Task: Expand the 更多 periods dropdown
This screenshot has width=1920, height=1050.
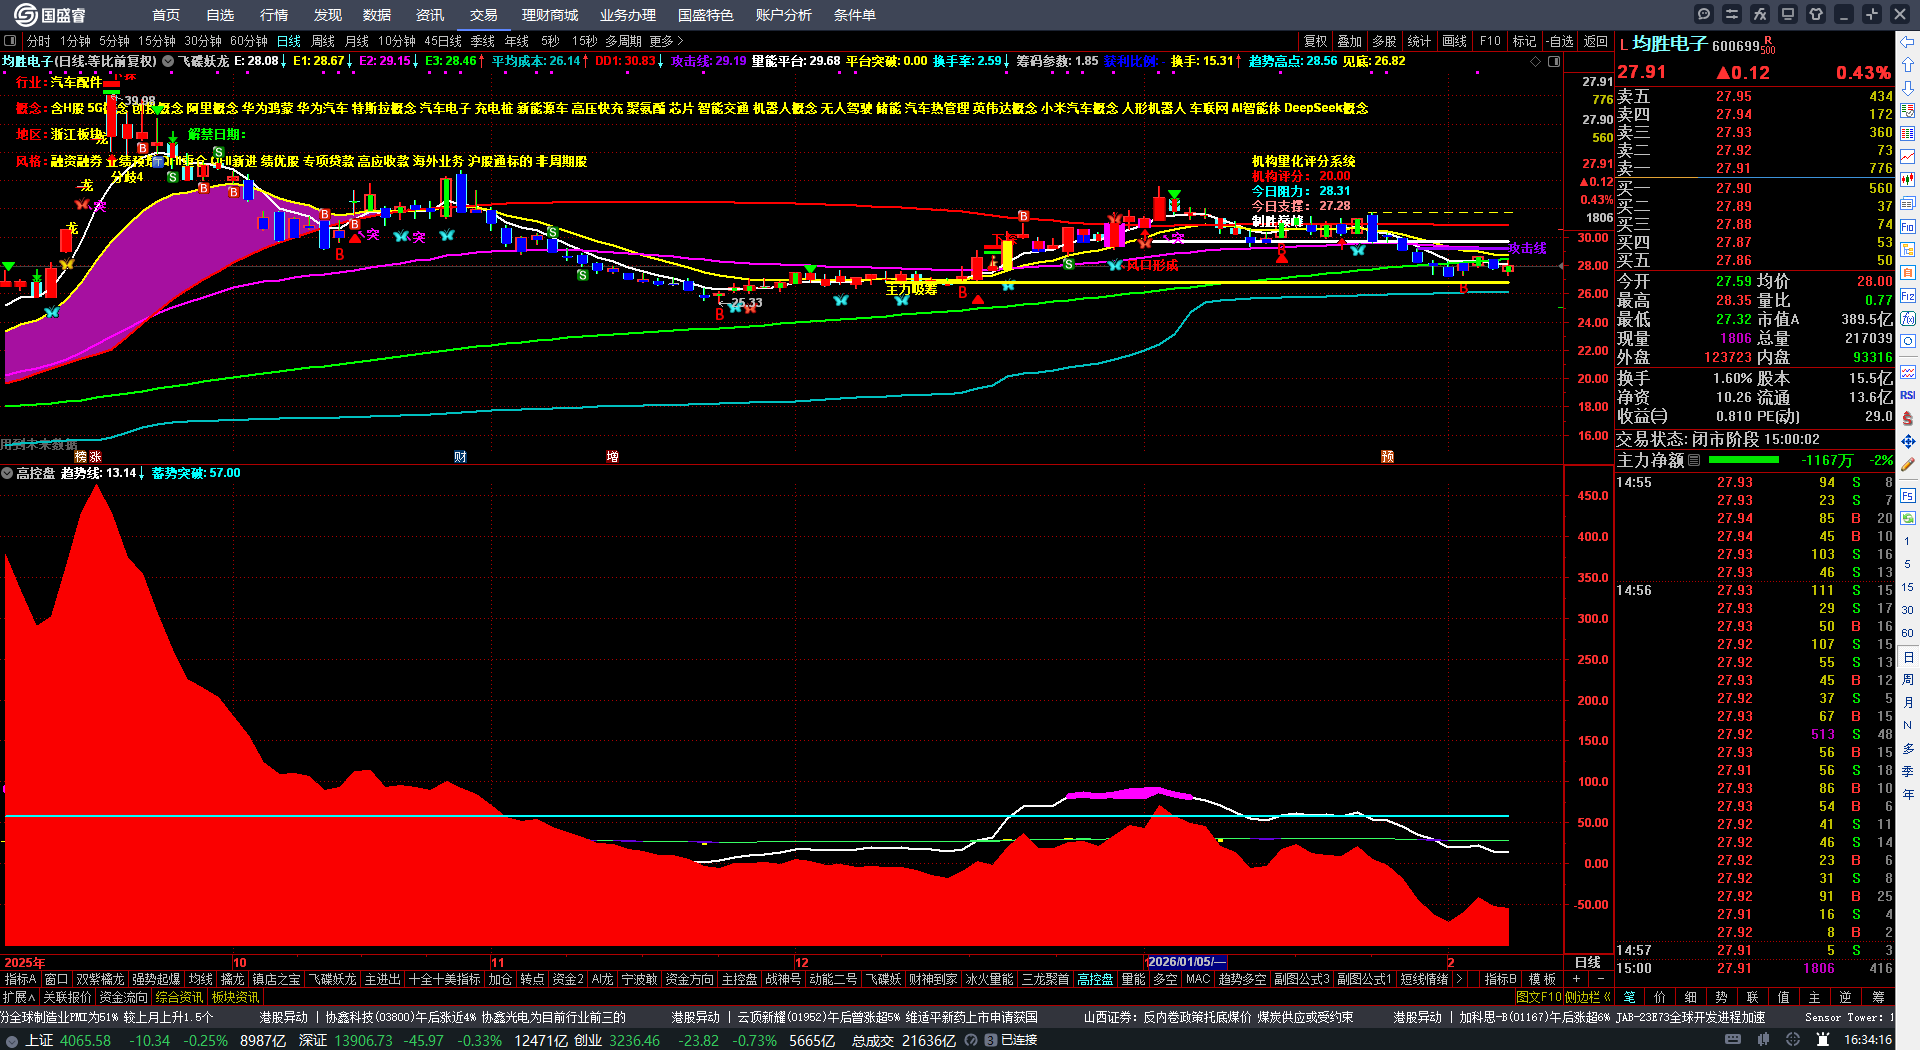Action: [666, 41]
